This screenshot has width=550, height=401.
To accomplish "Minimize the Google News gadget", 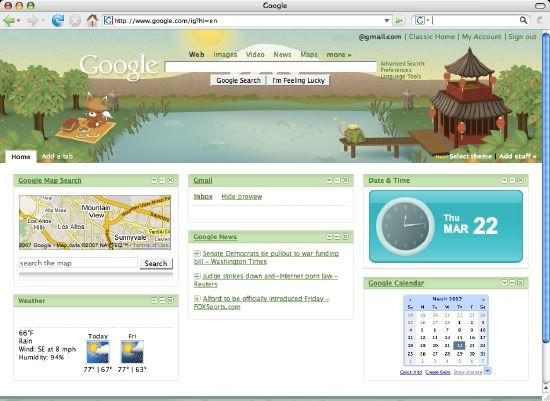I will click(x=337, y=237).
